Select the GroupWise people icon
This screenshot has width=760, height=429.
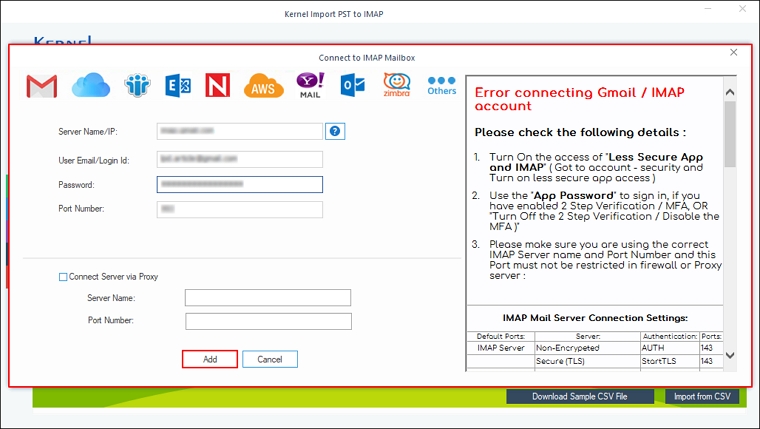click(138, 85)
